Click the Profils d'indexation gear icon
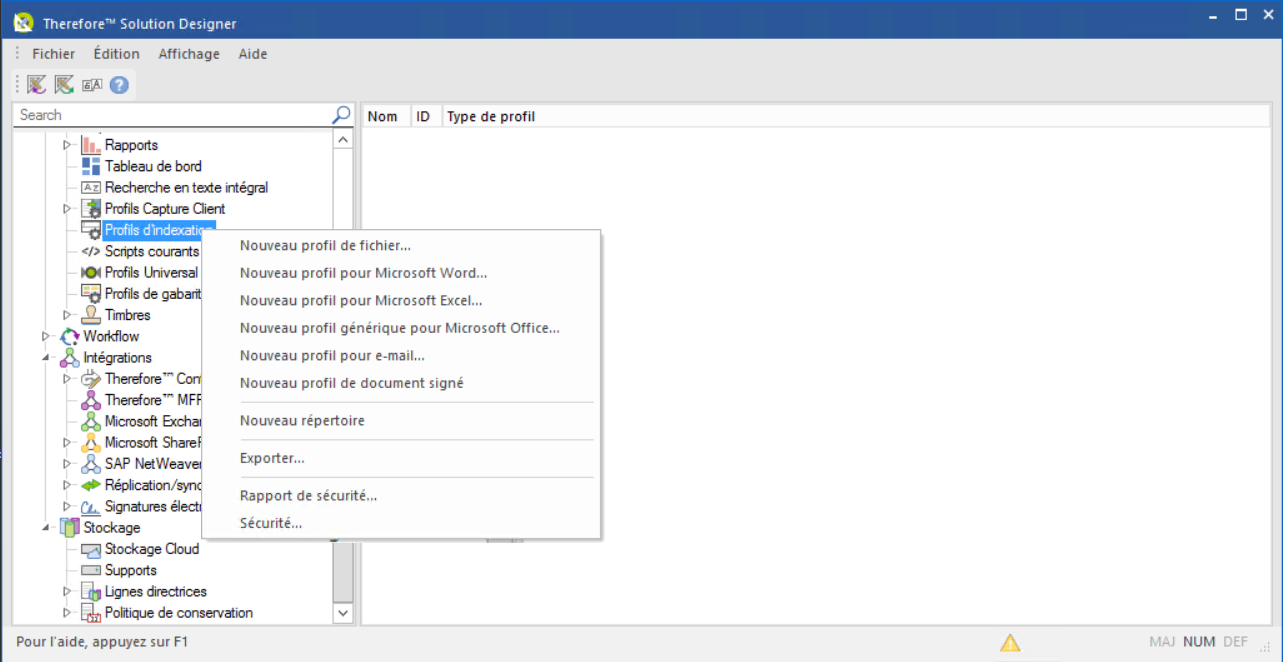1283x662 pixels. coord(91,230)
